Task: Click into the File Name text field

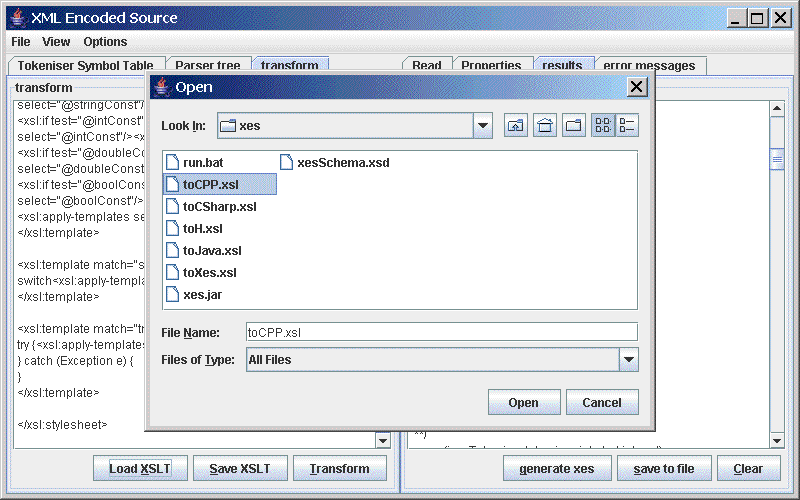Action: 441,332
